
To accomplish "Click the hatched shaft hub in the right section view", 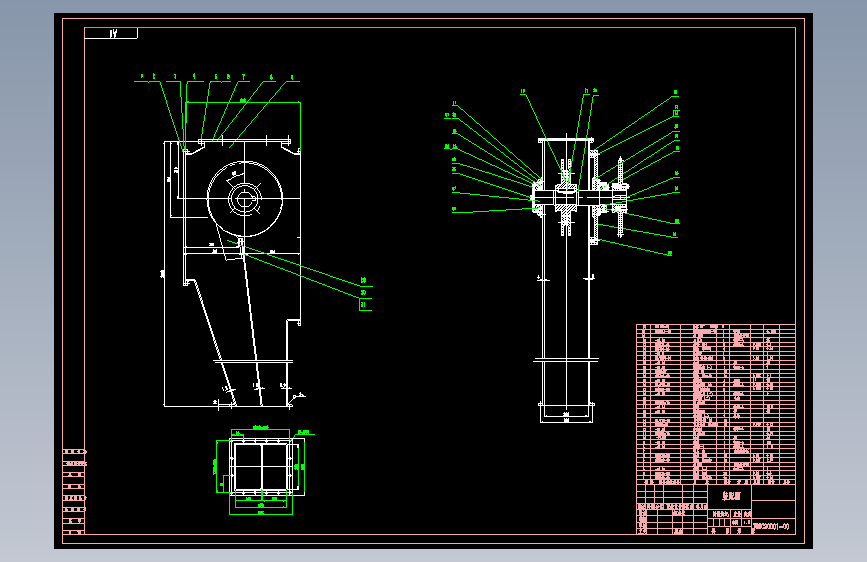I will tap(566, 197).
